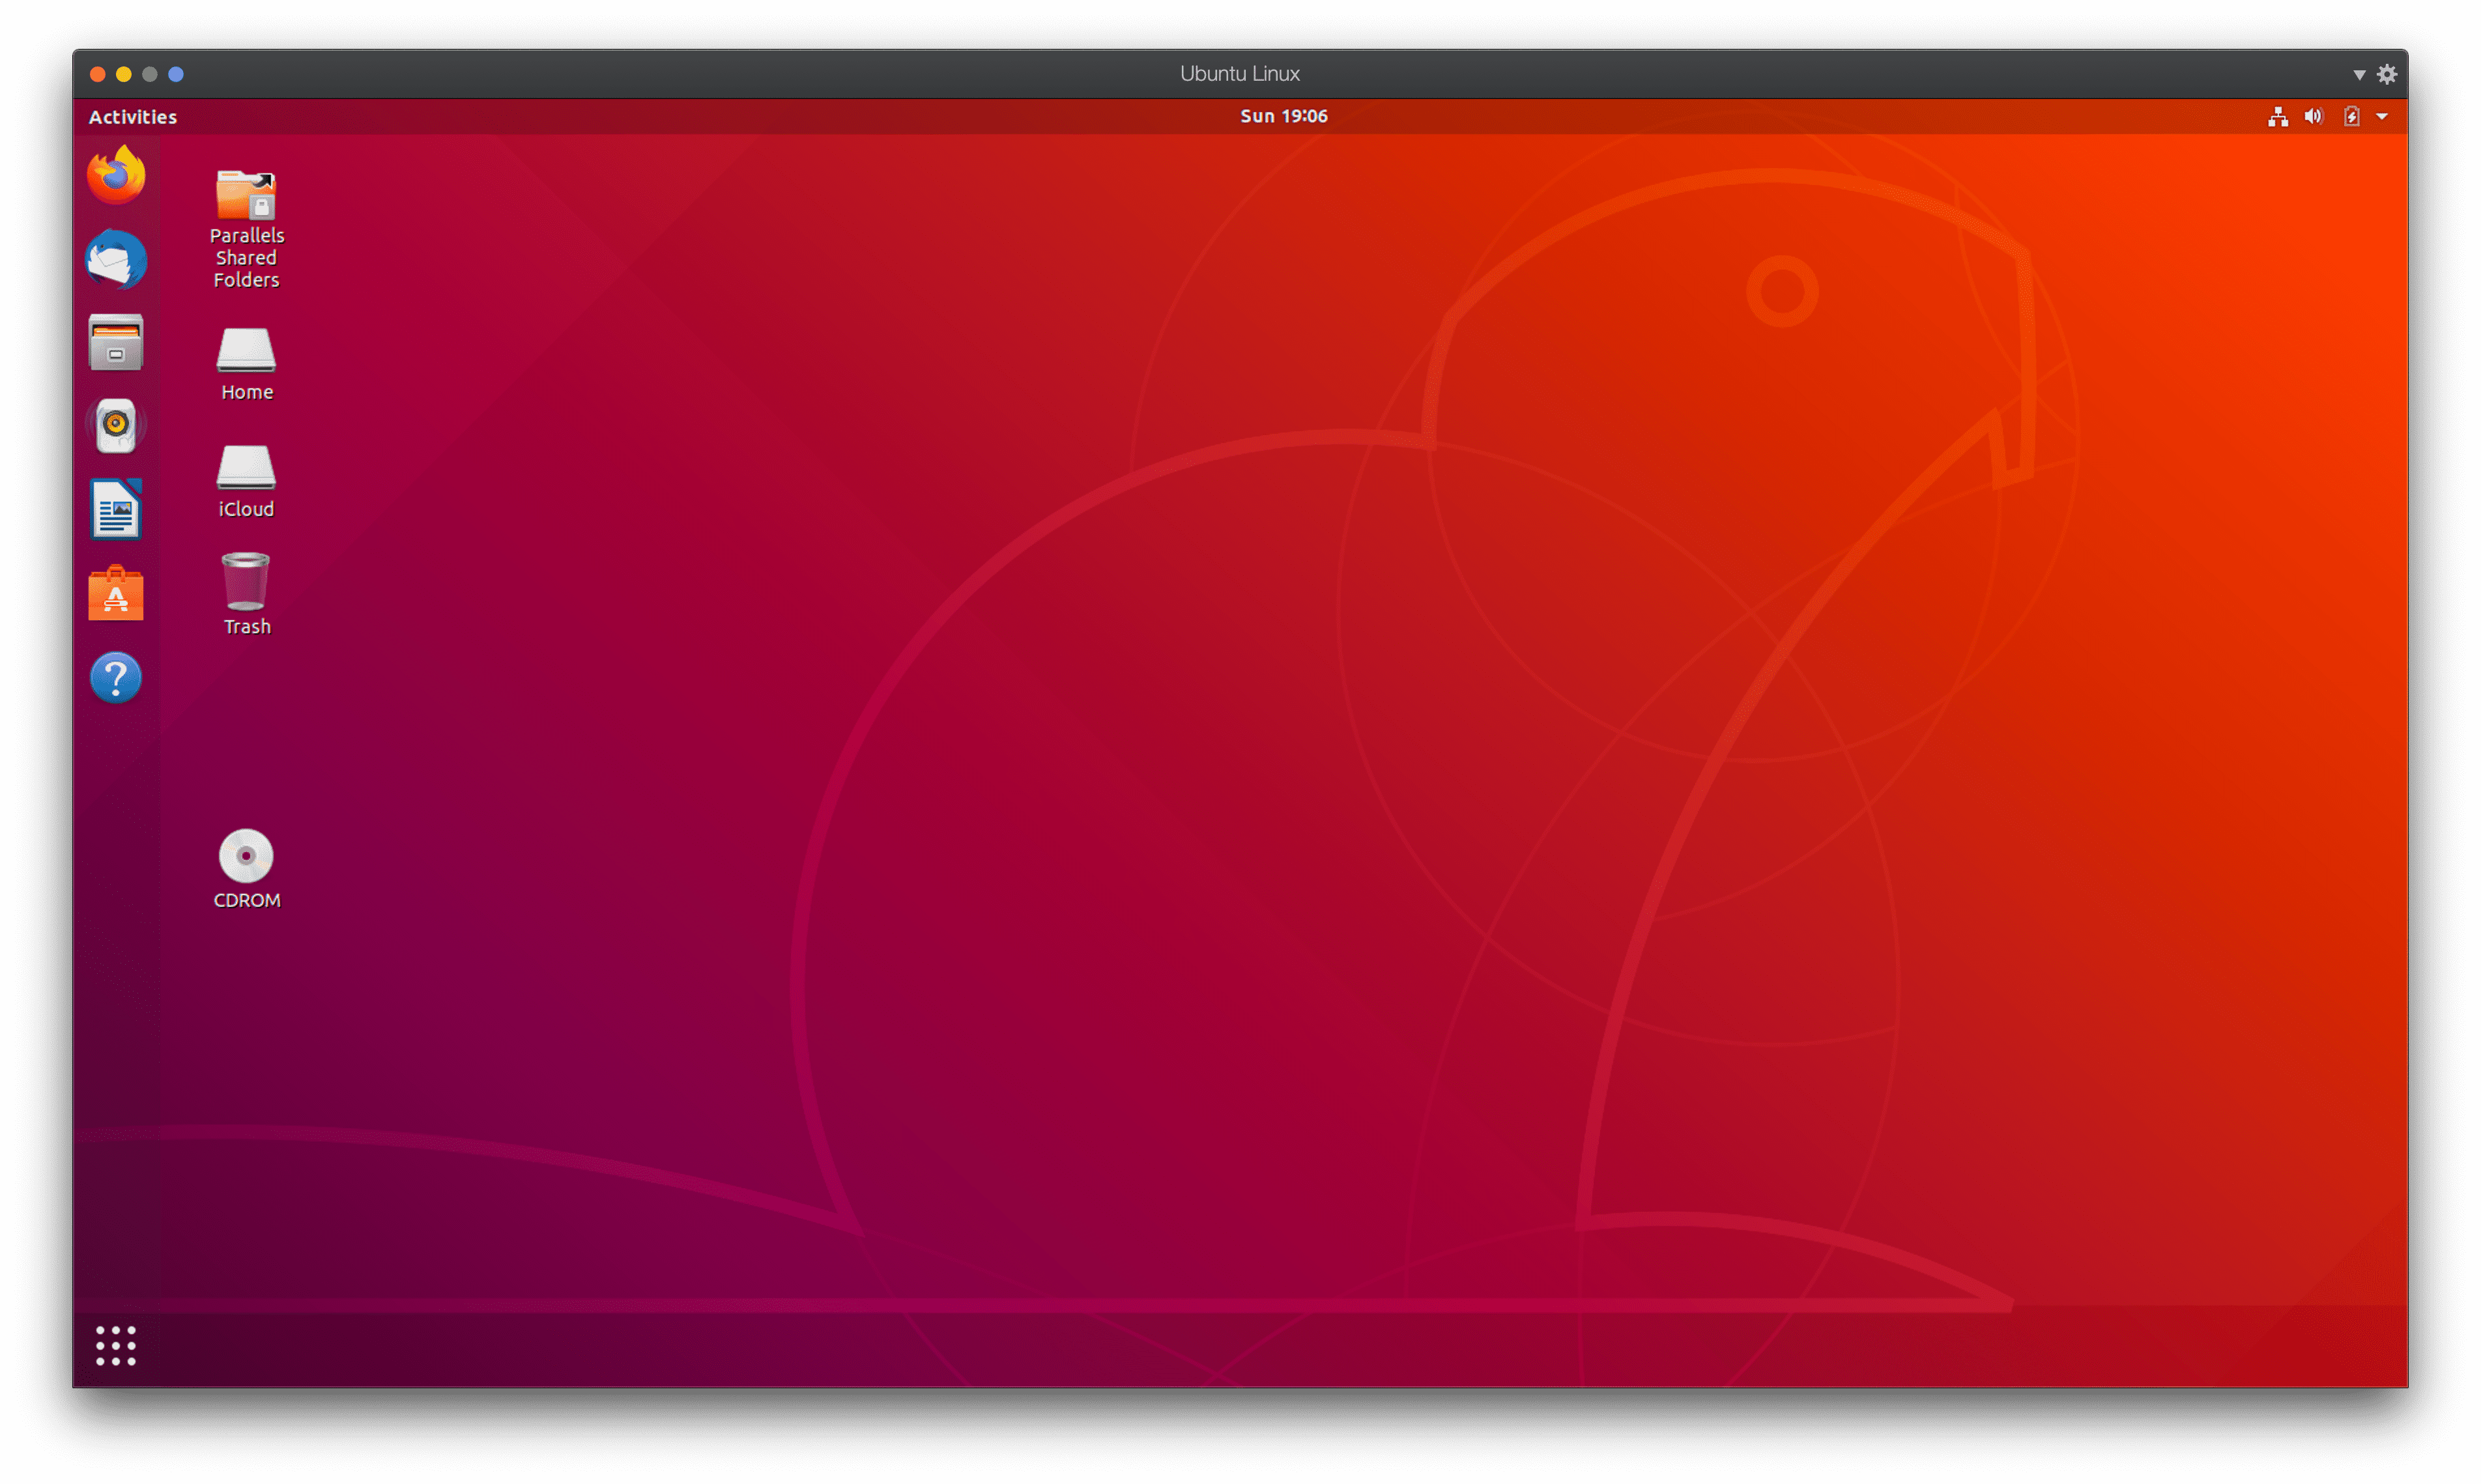
Task: Open system menu dropdown arrow
Action: tap(2383, 117)
